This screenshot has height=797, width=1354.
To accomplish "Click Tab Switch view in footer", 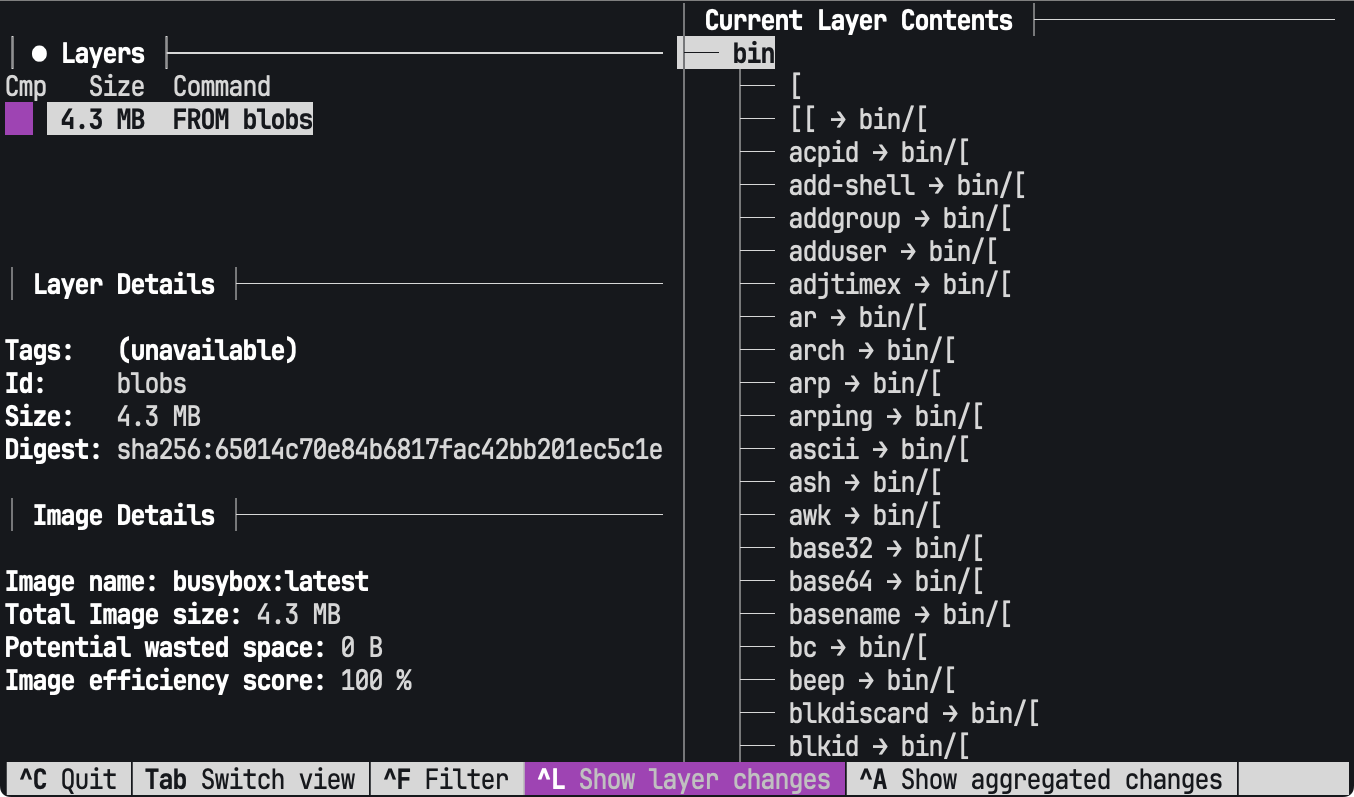I will [x=250, y=779].
